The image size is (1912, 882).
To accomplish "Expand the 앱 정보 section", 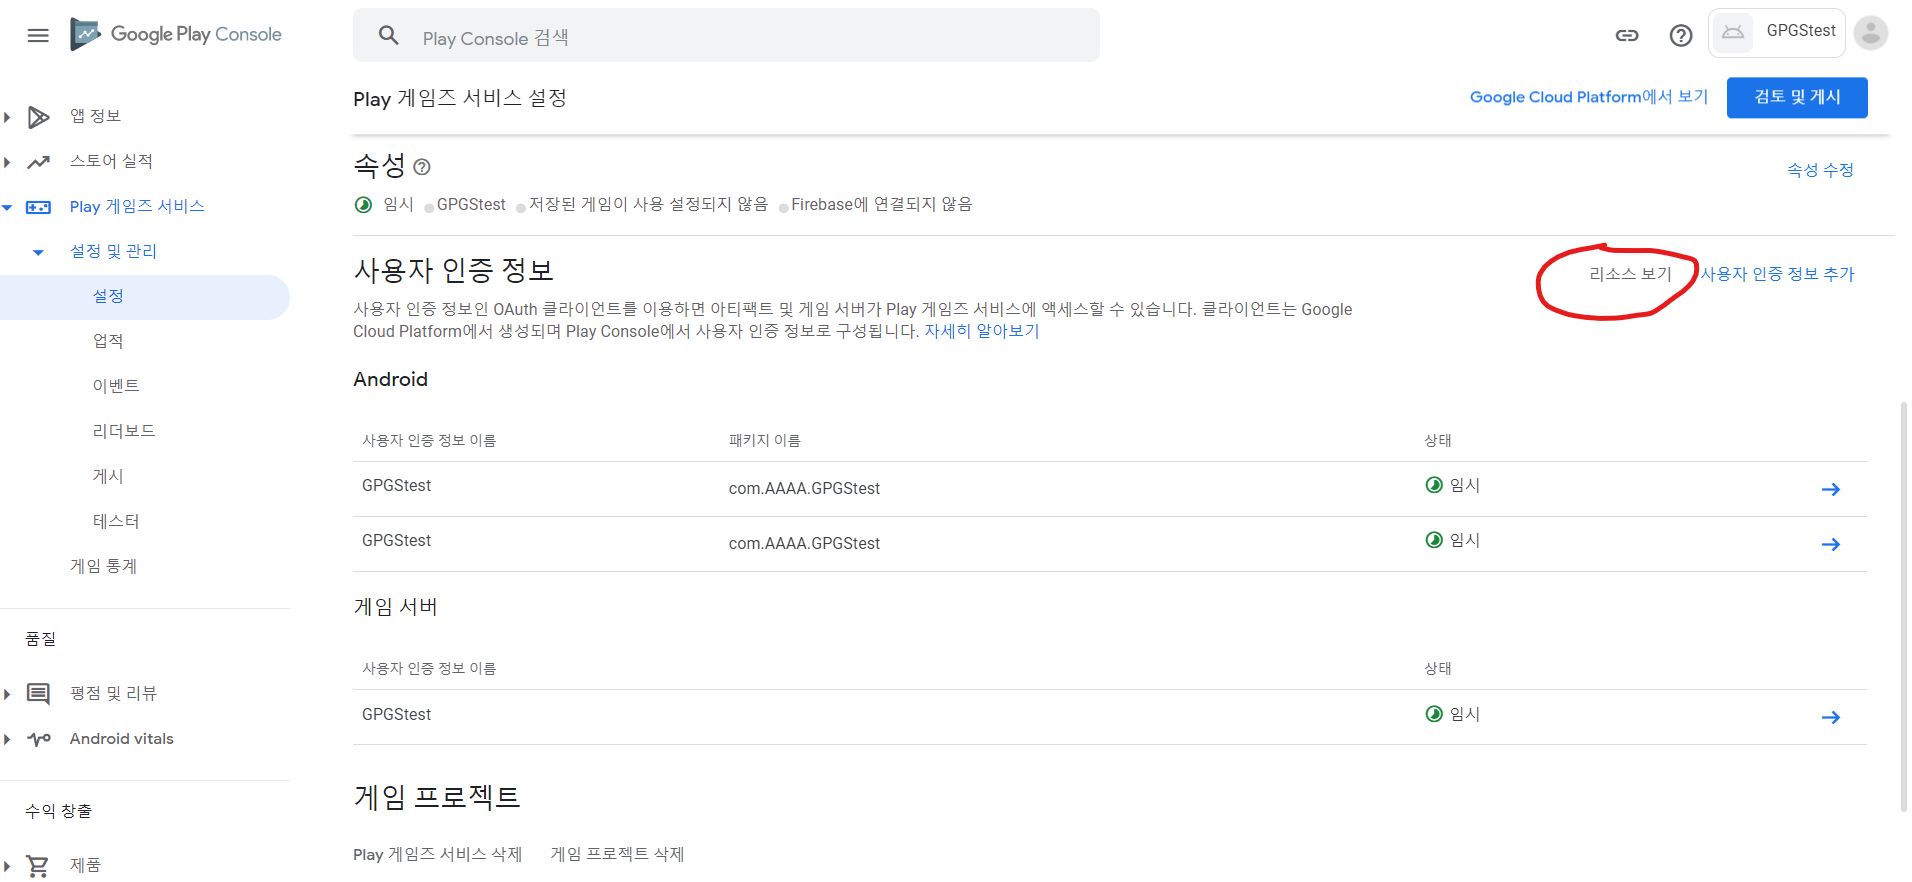I will [x=7, y=117].
